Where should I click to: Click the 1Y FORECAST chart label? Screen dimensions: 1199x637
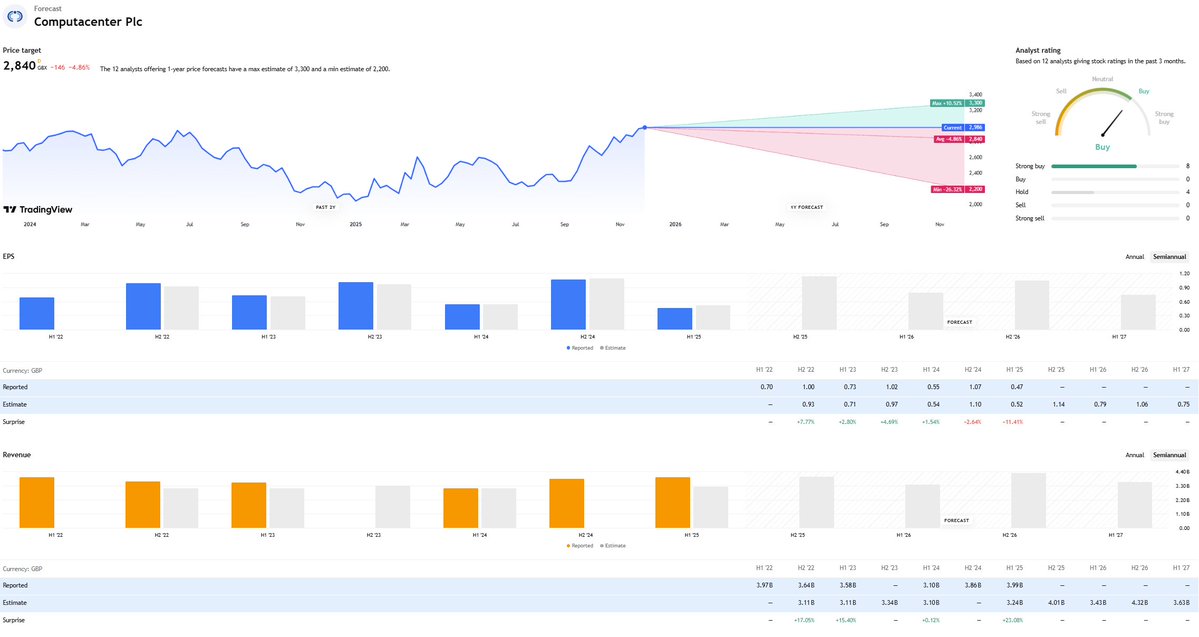(807, 207)
